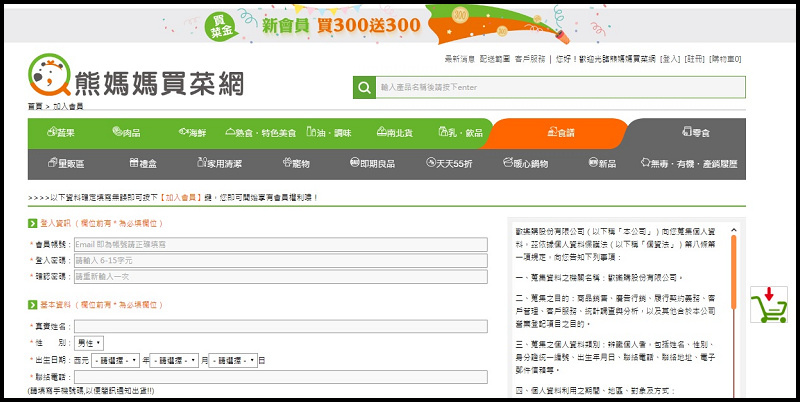Focus the product name search field

click(x=561, y=88)
